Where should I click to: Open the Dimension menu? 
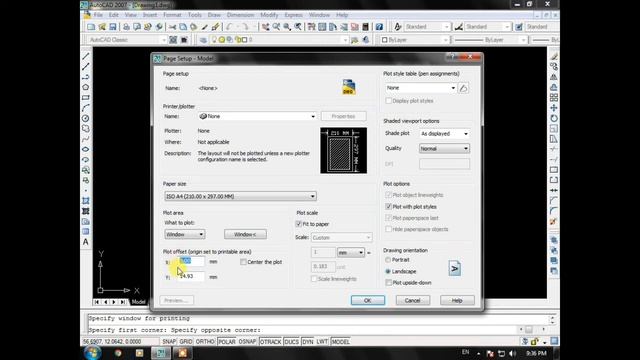click(240, 15)
